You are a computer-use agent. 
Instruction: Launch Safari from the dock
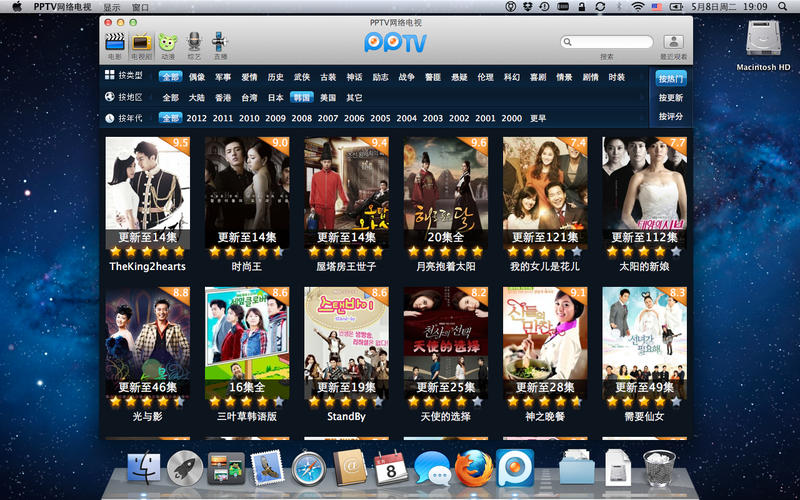pyautogui.click(x=308, y=468)
